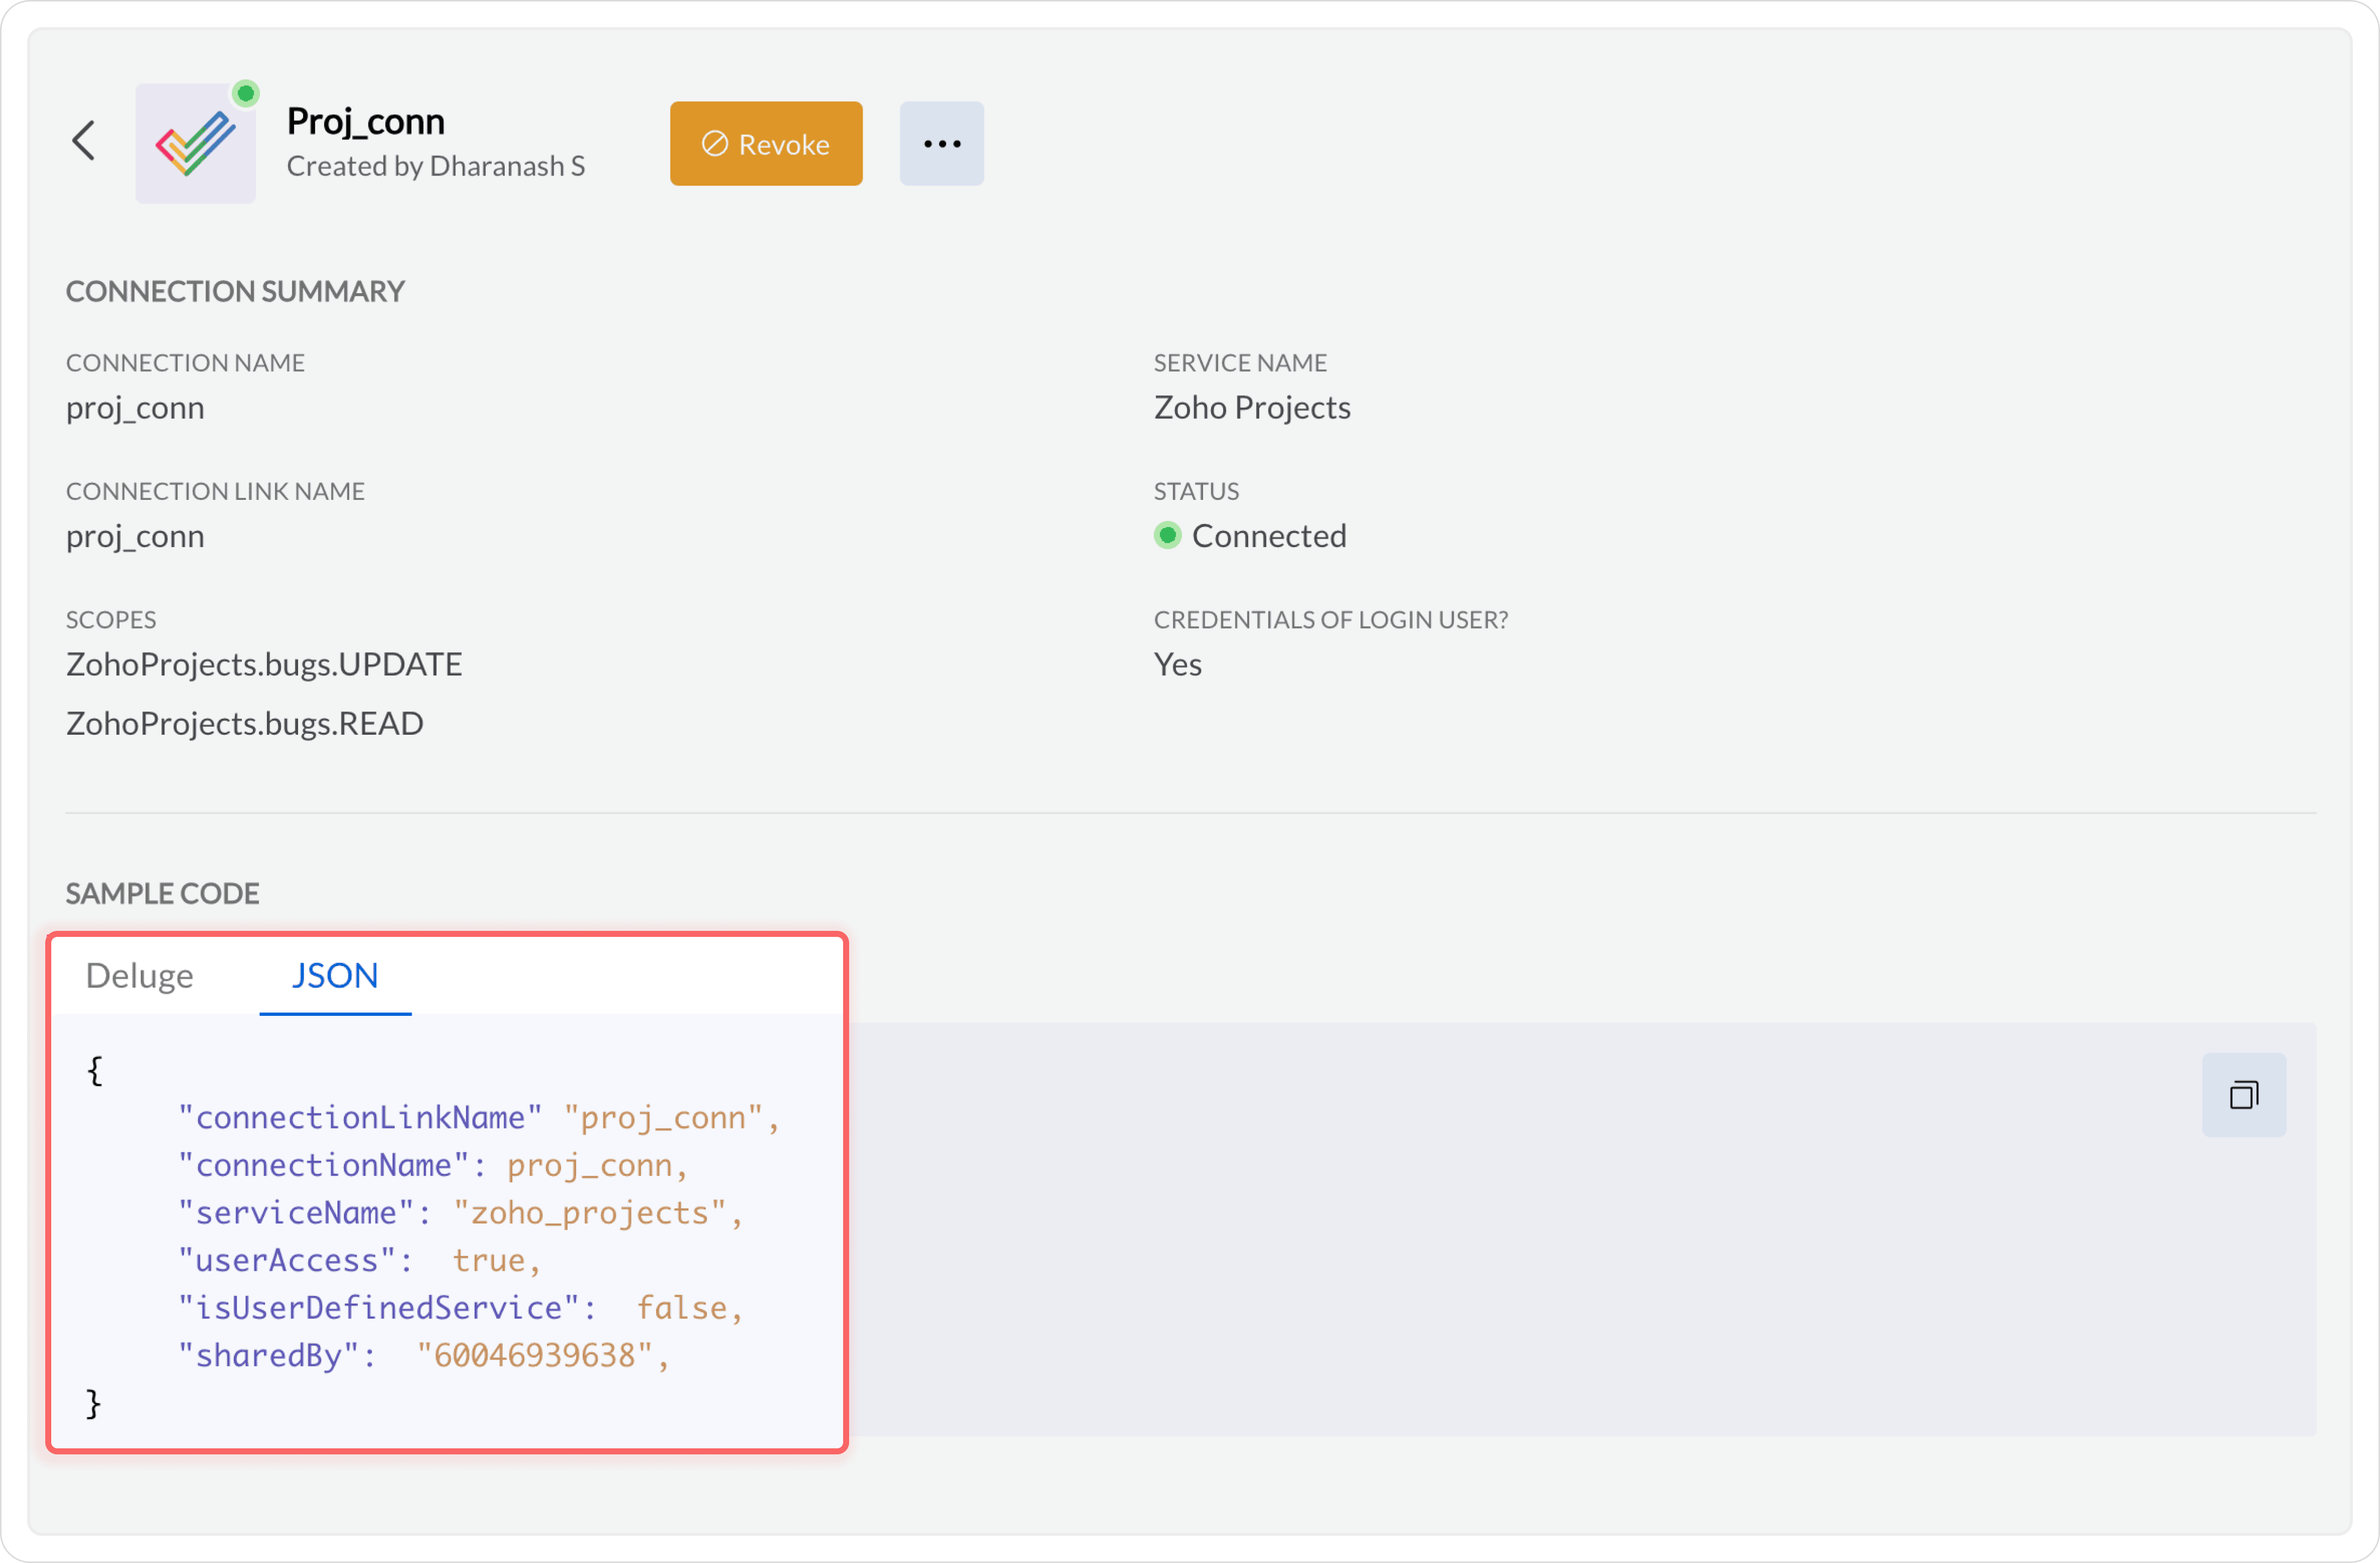Click the Created by Dharanash S text
The height and width of the screenshot is (1563, 2380).
tap(436, 166)
